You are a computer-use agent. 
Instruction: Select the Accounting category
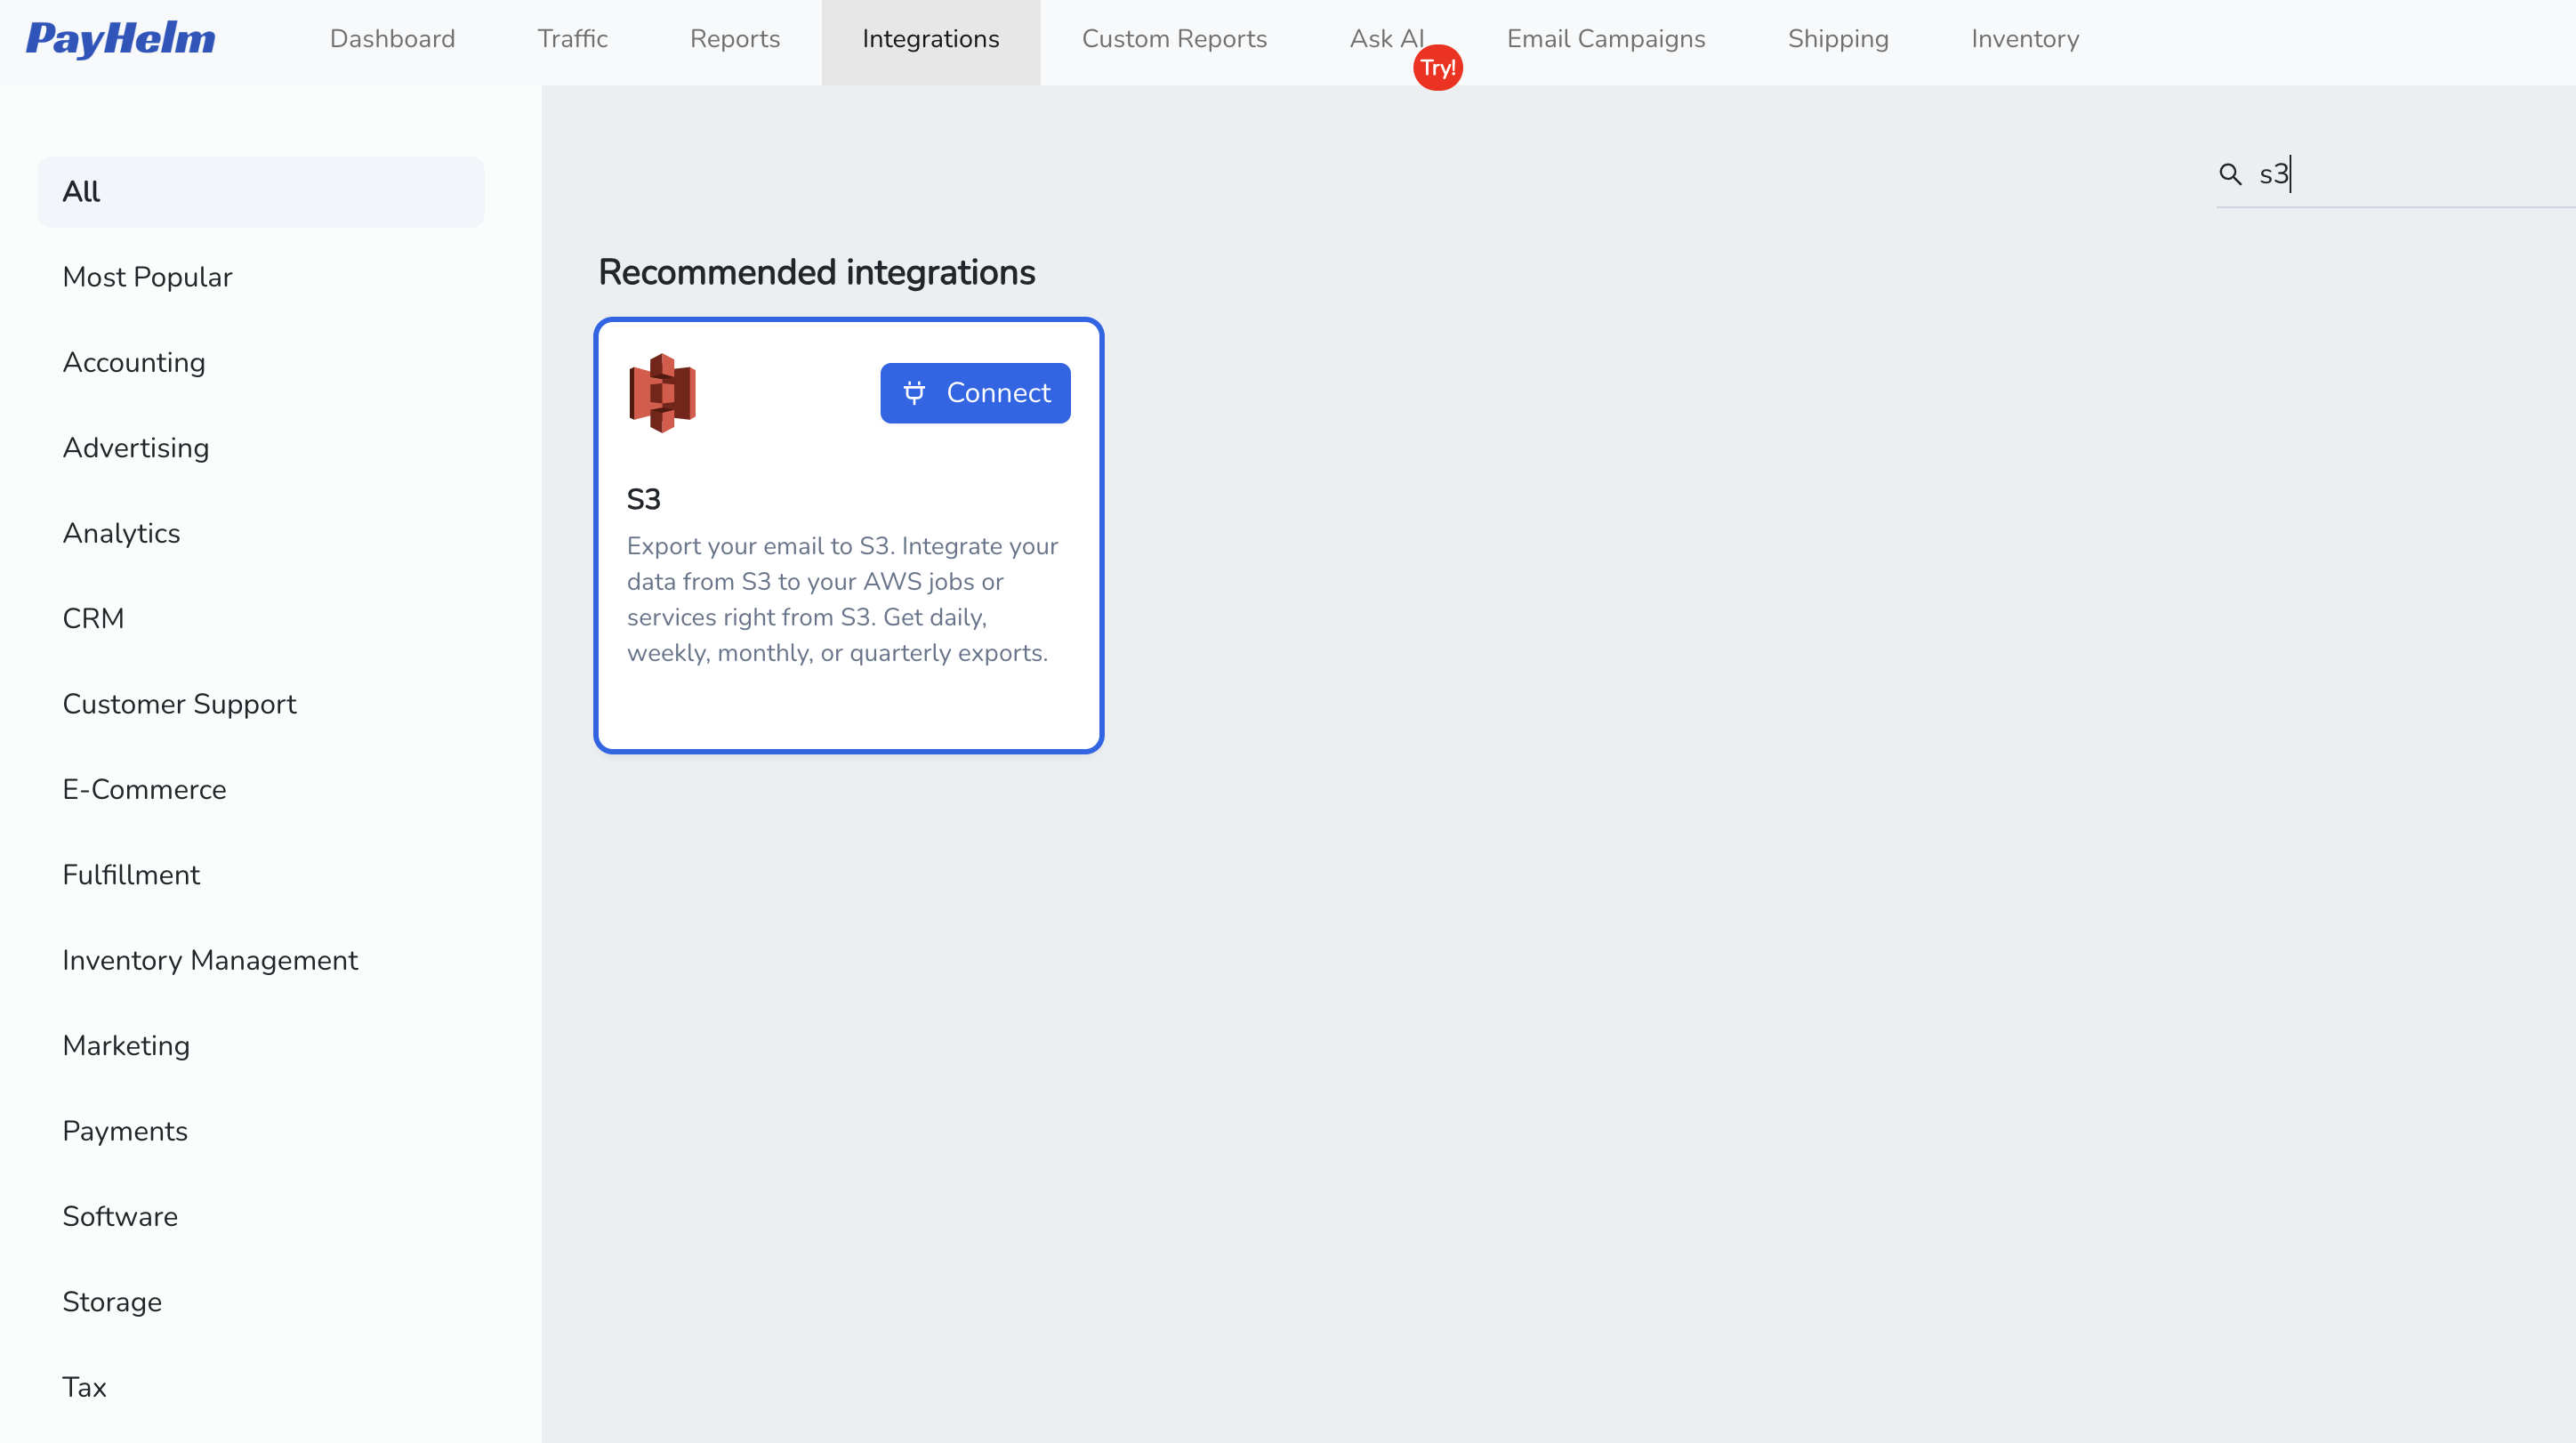pyautogui.click(x=134, y=362)
